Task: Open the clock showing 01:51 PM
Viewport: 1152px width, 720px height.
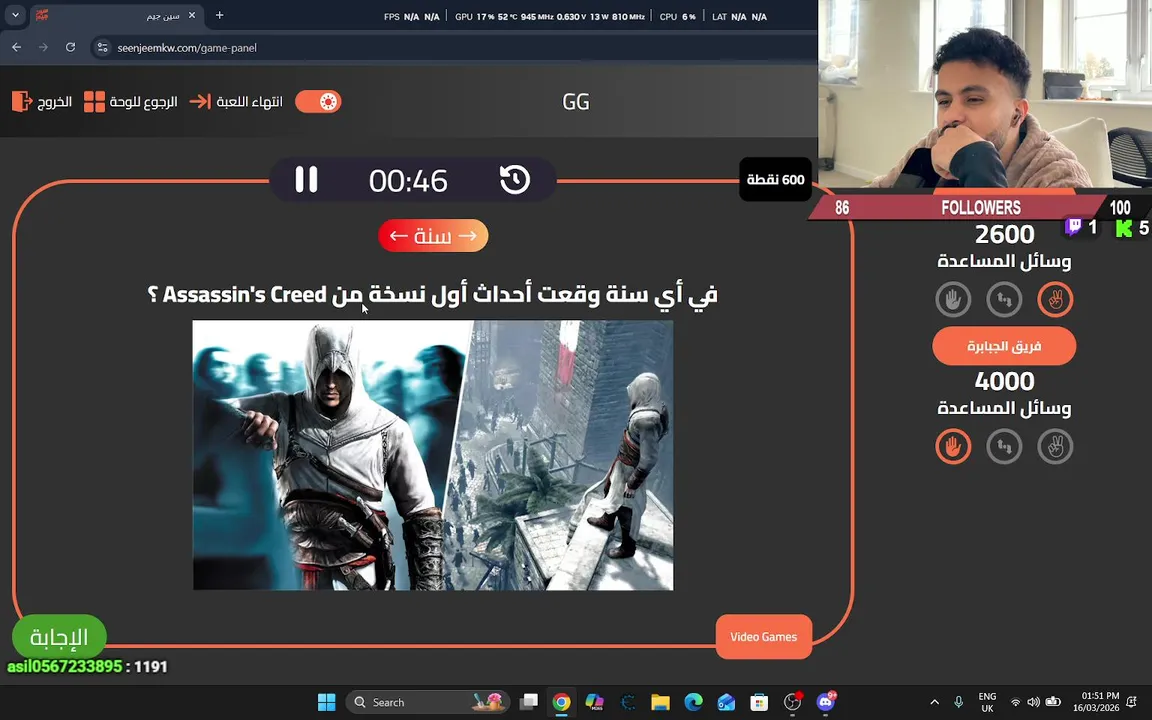Action: pos(1095,702)
